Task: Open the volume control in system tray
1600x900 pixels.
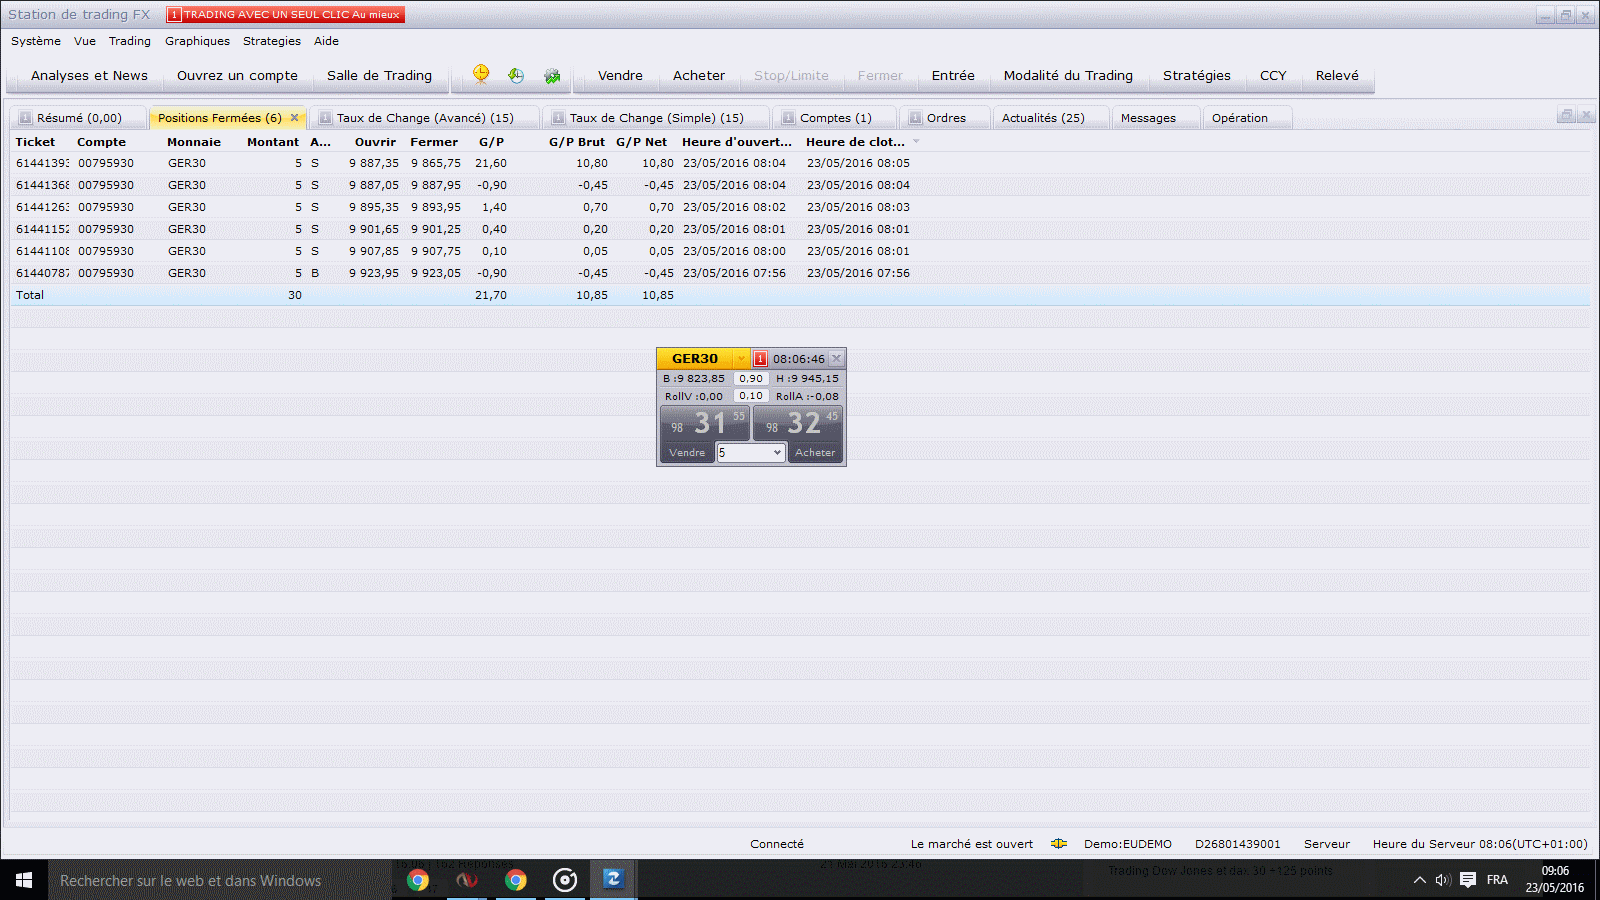Action: tap(1443, 880)
